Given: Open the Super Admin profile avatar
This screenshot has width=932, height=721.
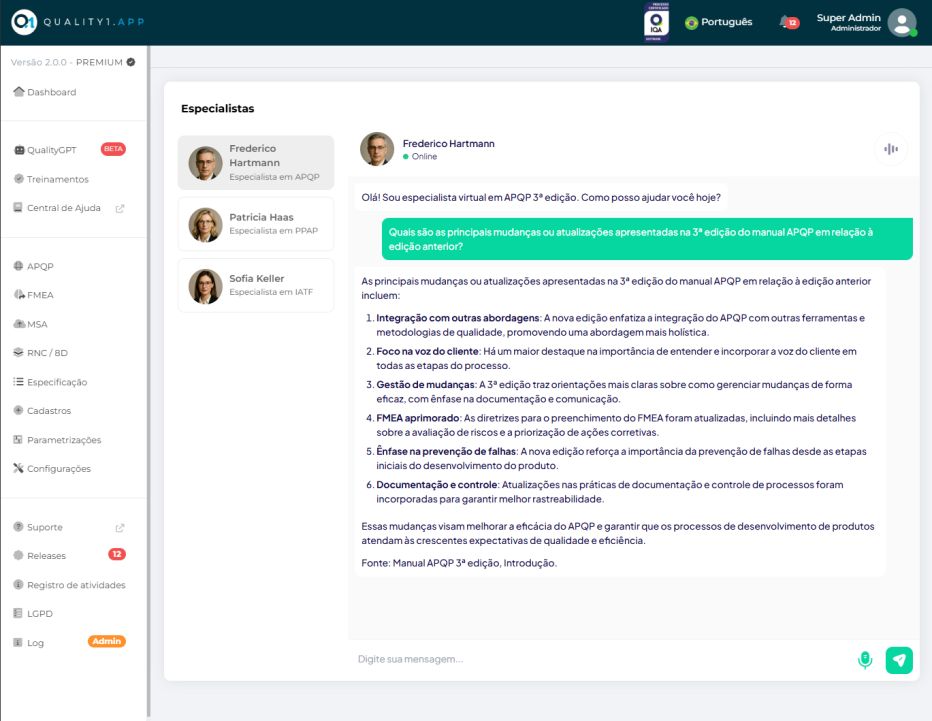Looking at the screenshot, I should tap(902, 22).
